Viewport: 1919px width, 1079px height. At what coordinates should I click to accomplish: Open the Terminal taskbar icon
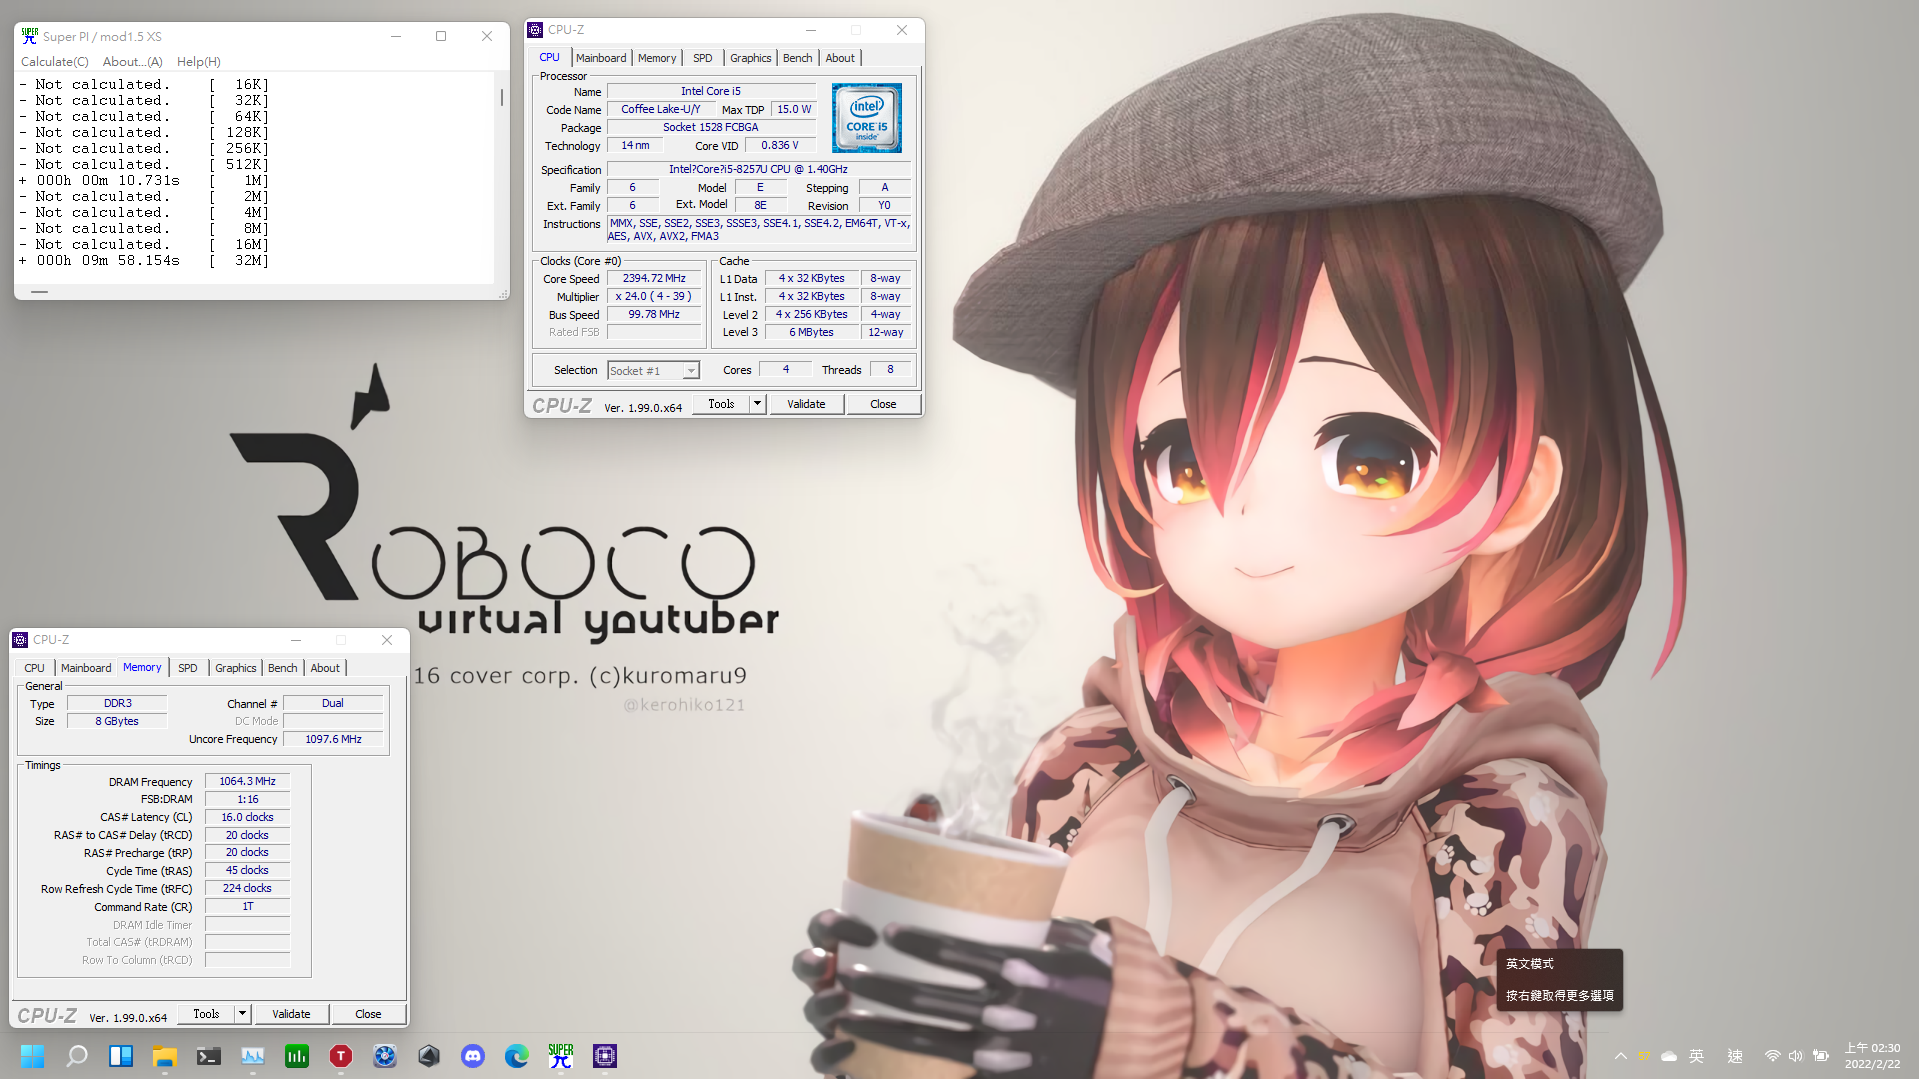point(209,1056)
